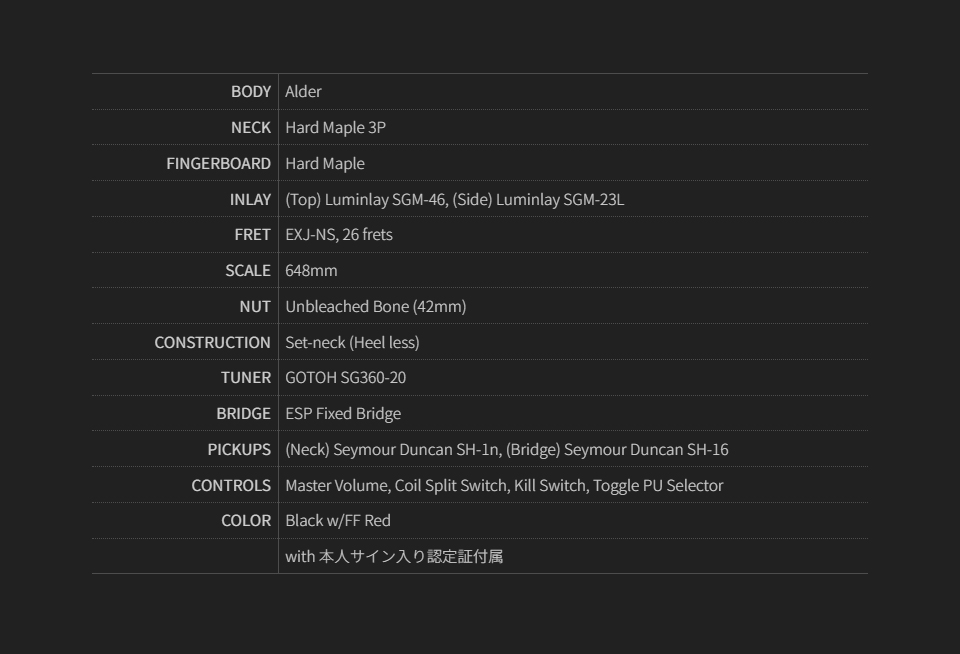Click the INLAY row label
Image resolution: width=960 pixels, height=654 pixels.
point(250,199)
